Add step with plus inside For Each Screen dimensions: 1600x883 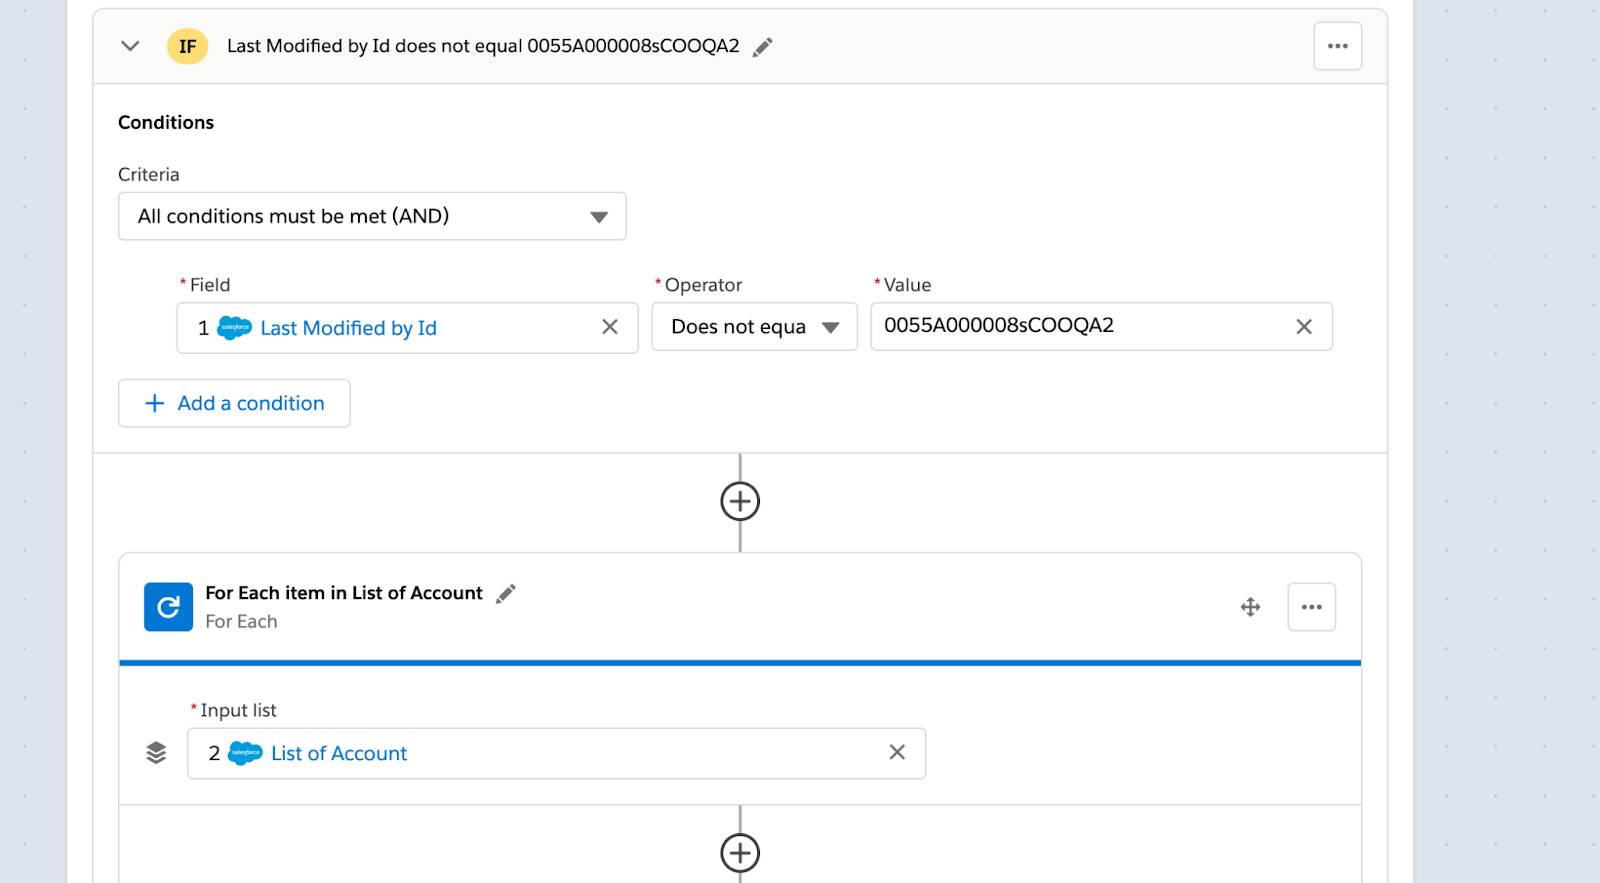(x=740, y=853)
